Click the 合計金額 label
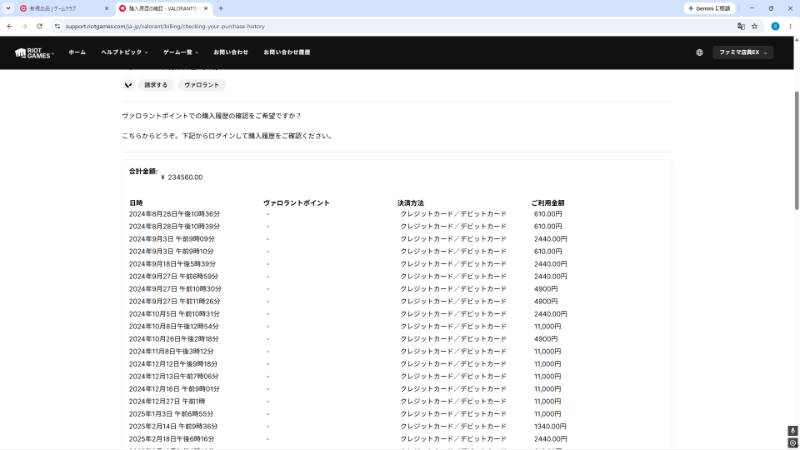This screenshot has width=800, height=450. pos(143,171)
